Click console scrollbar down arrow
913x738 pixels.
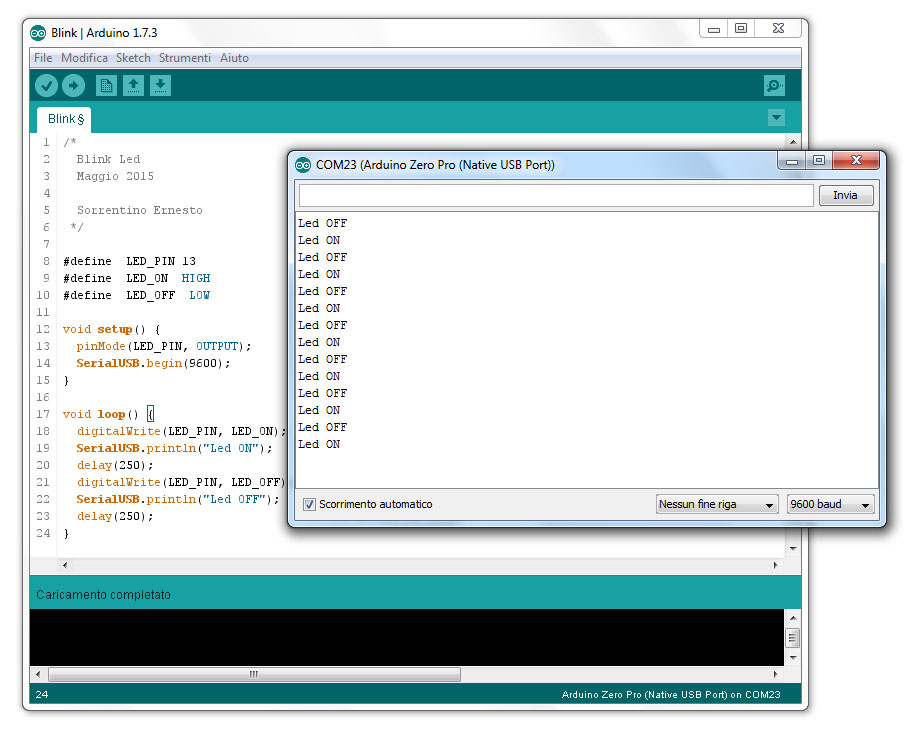[792, 658]
